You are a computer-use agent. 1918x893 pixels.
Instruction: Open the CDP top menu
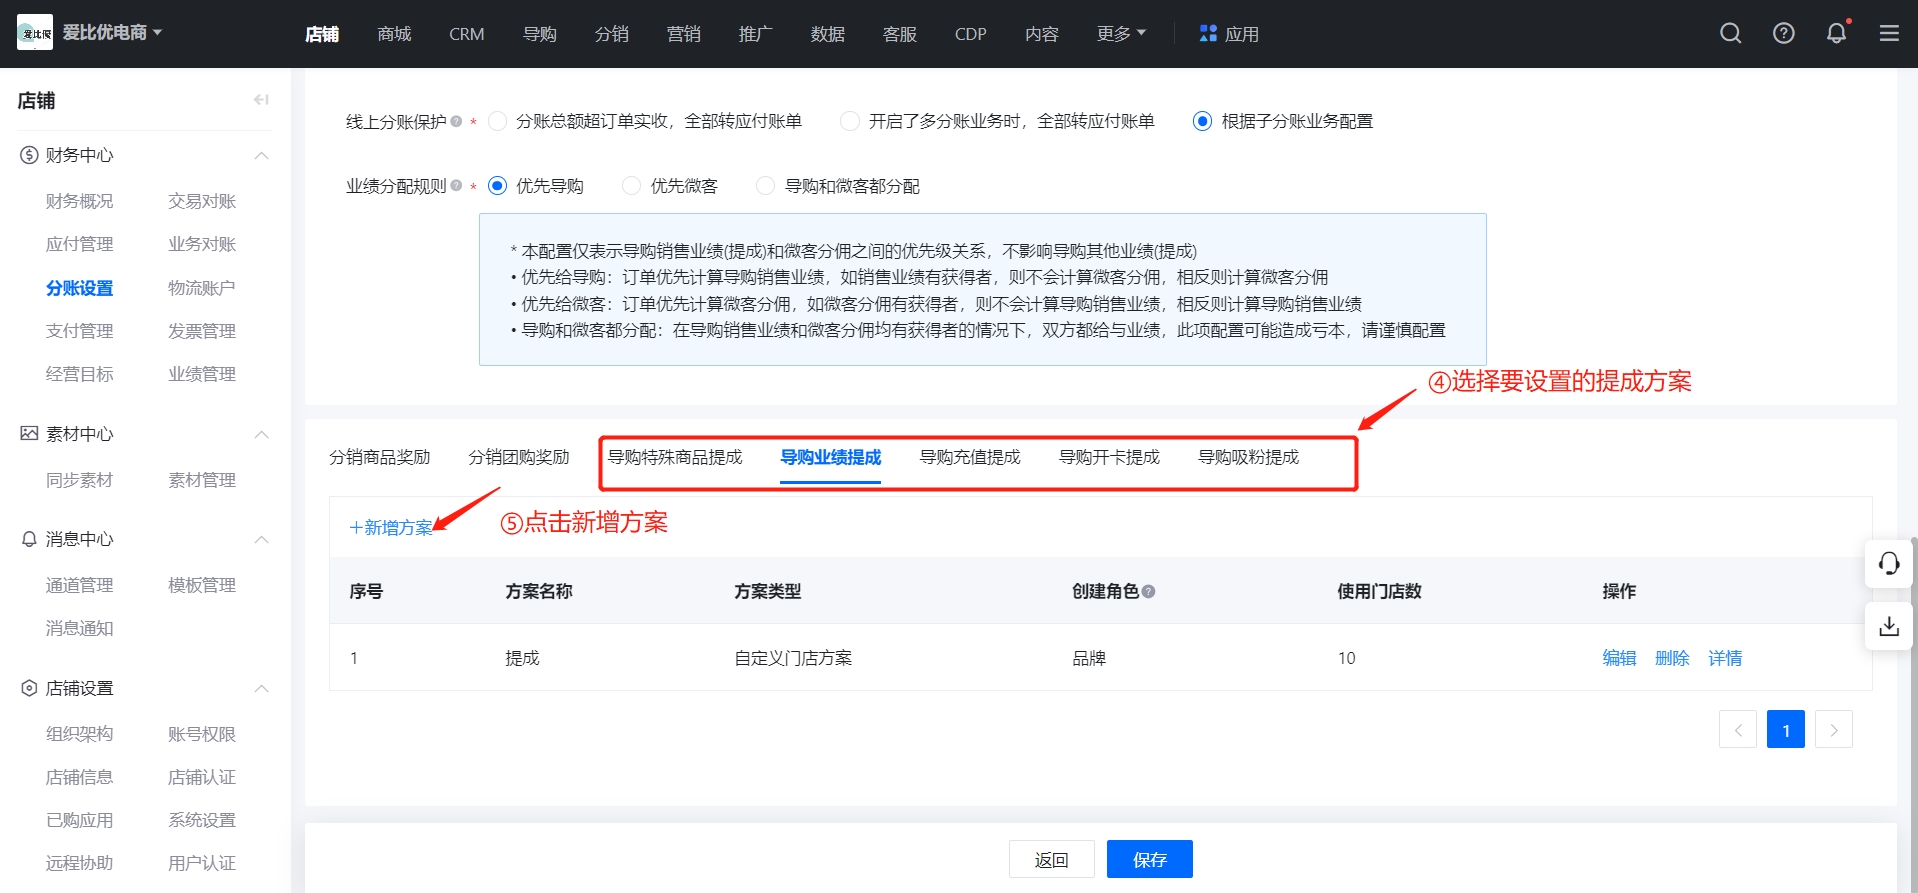click(971, 34)
